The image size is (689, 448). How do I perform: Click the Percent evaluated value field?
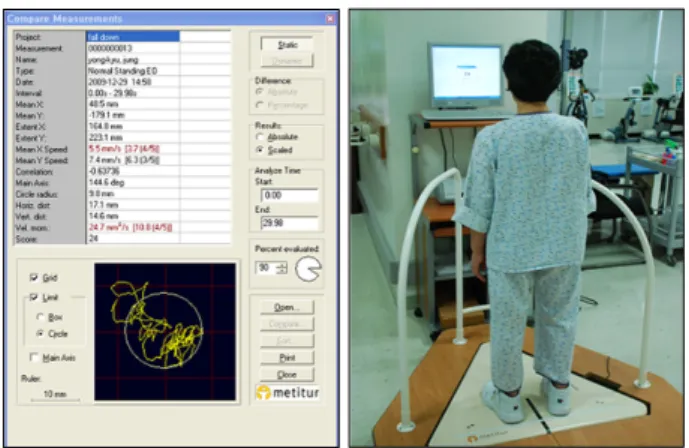coord(266,267)
